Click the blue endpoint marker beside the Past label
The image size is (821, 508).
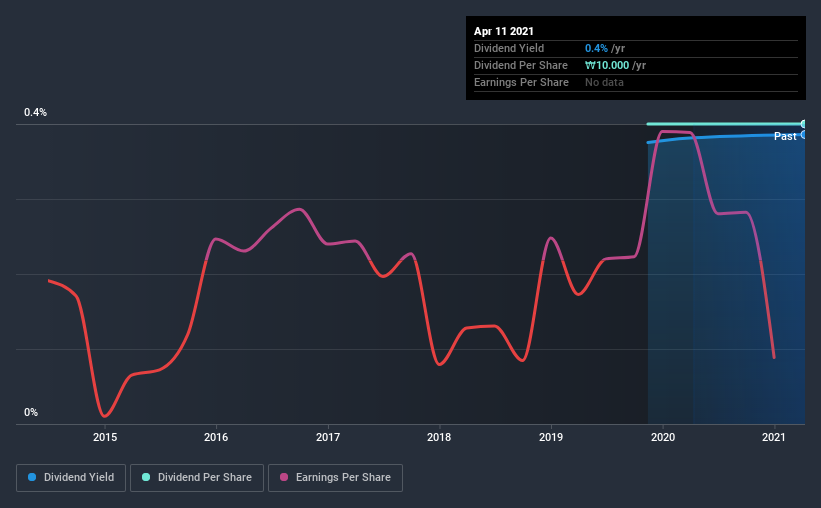(x=804, y=135)
